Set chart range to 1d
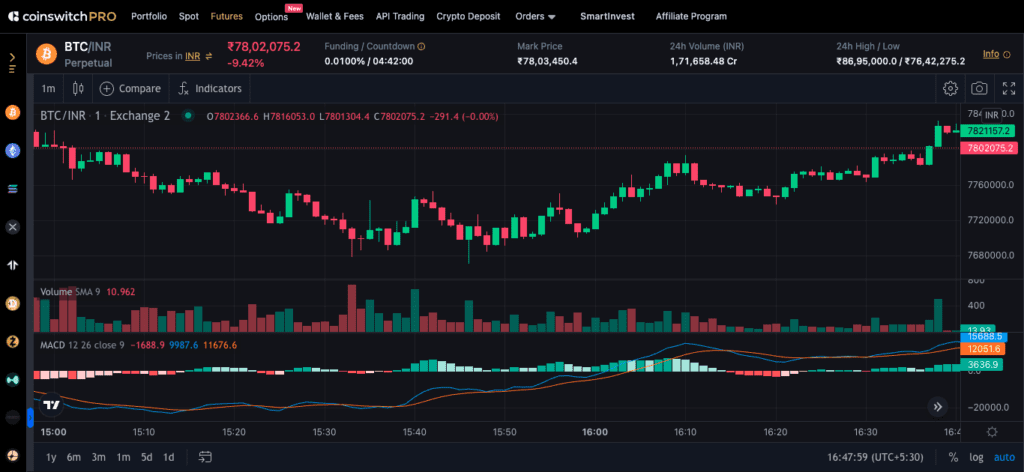 pyautogui.click(x=168, y=457)
